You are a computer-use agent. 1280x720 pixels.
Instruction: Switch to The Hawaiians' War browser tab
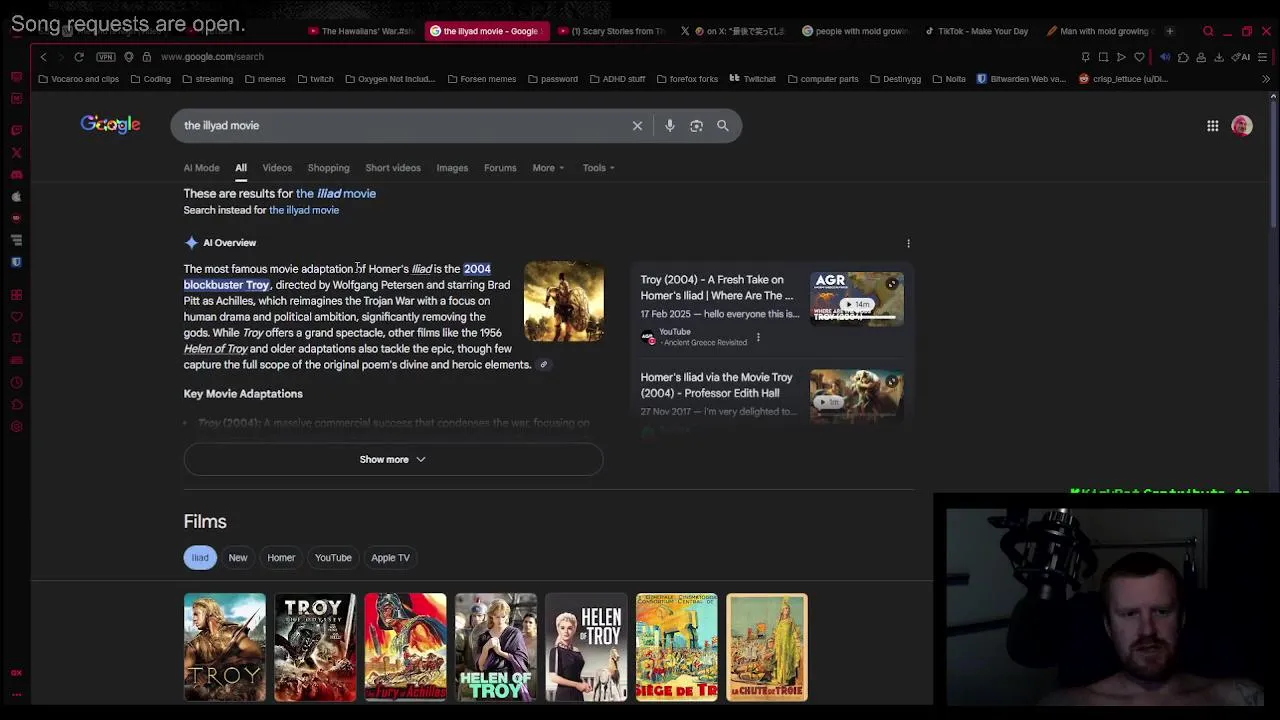[x=360, y=31]
